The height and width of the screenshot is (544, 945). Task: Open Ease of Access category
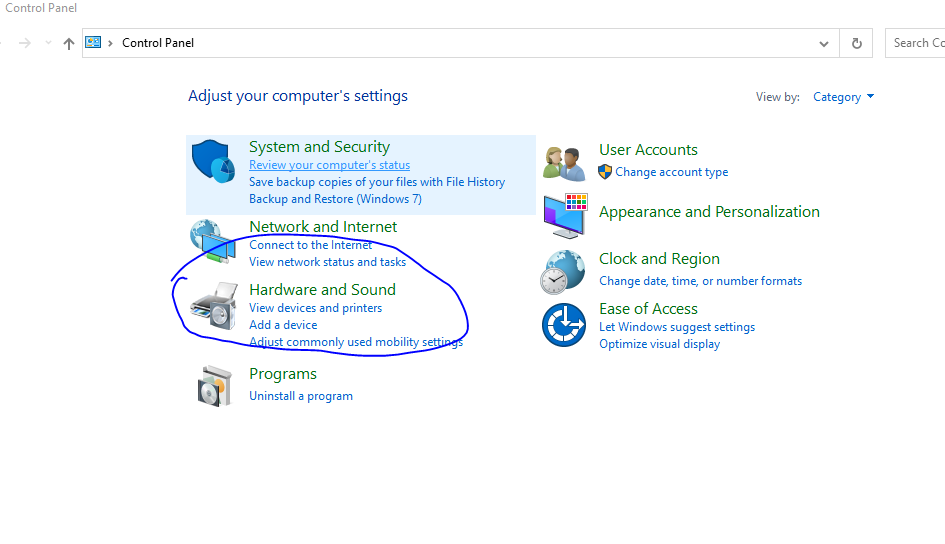(648, 308)
